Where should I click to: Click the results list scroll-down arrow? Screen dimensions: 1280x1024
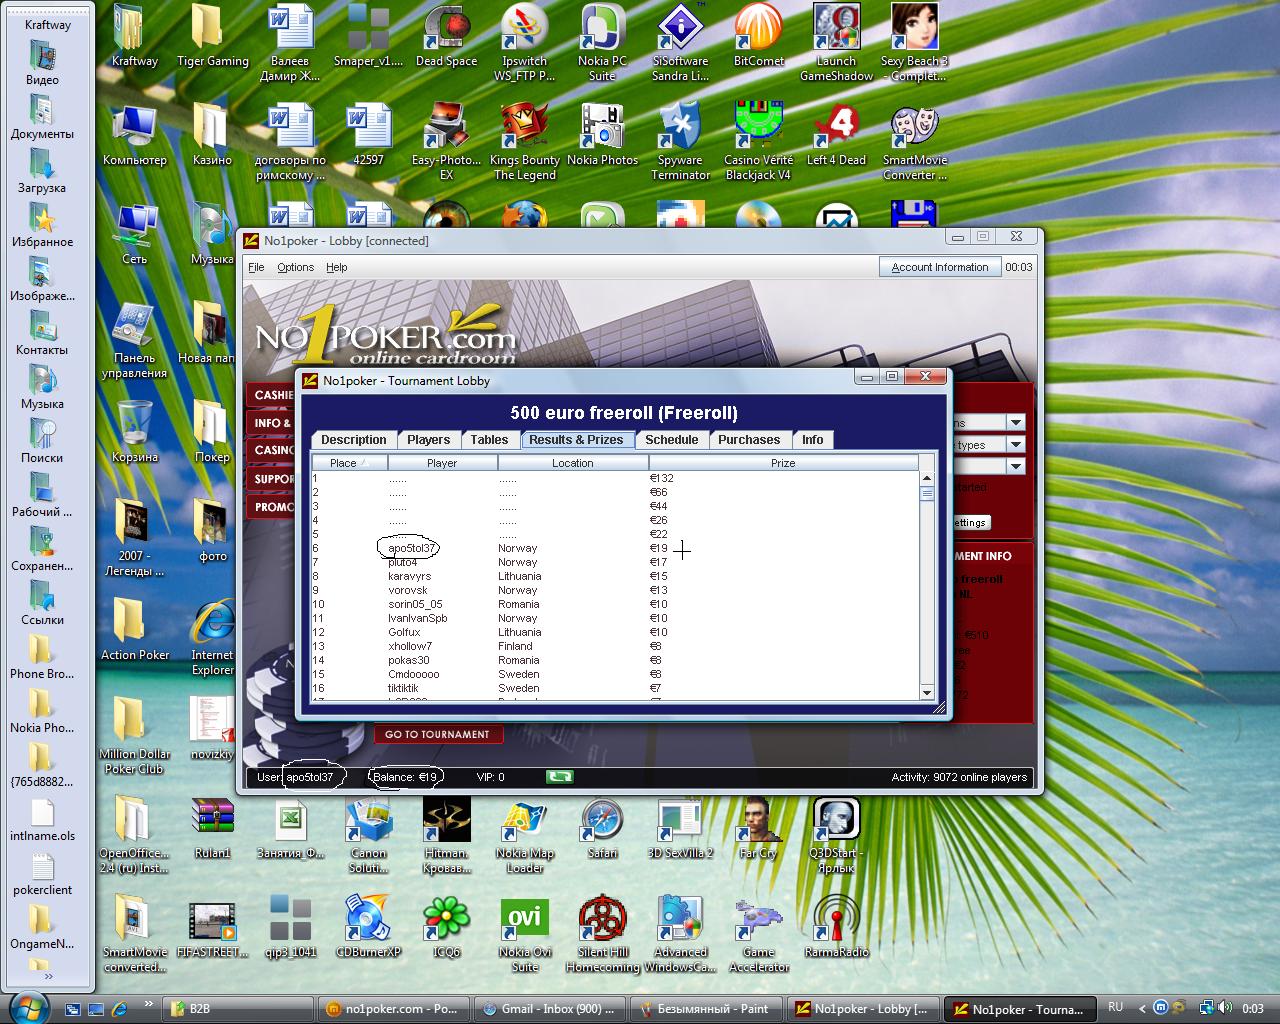[926, 692]
